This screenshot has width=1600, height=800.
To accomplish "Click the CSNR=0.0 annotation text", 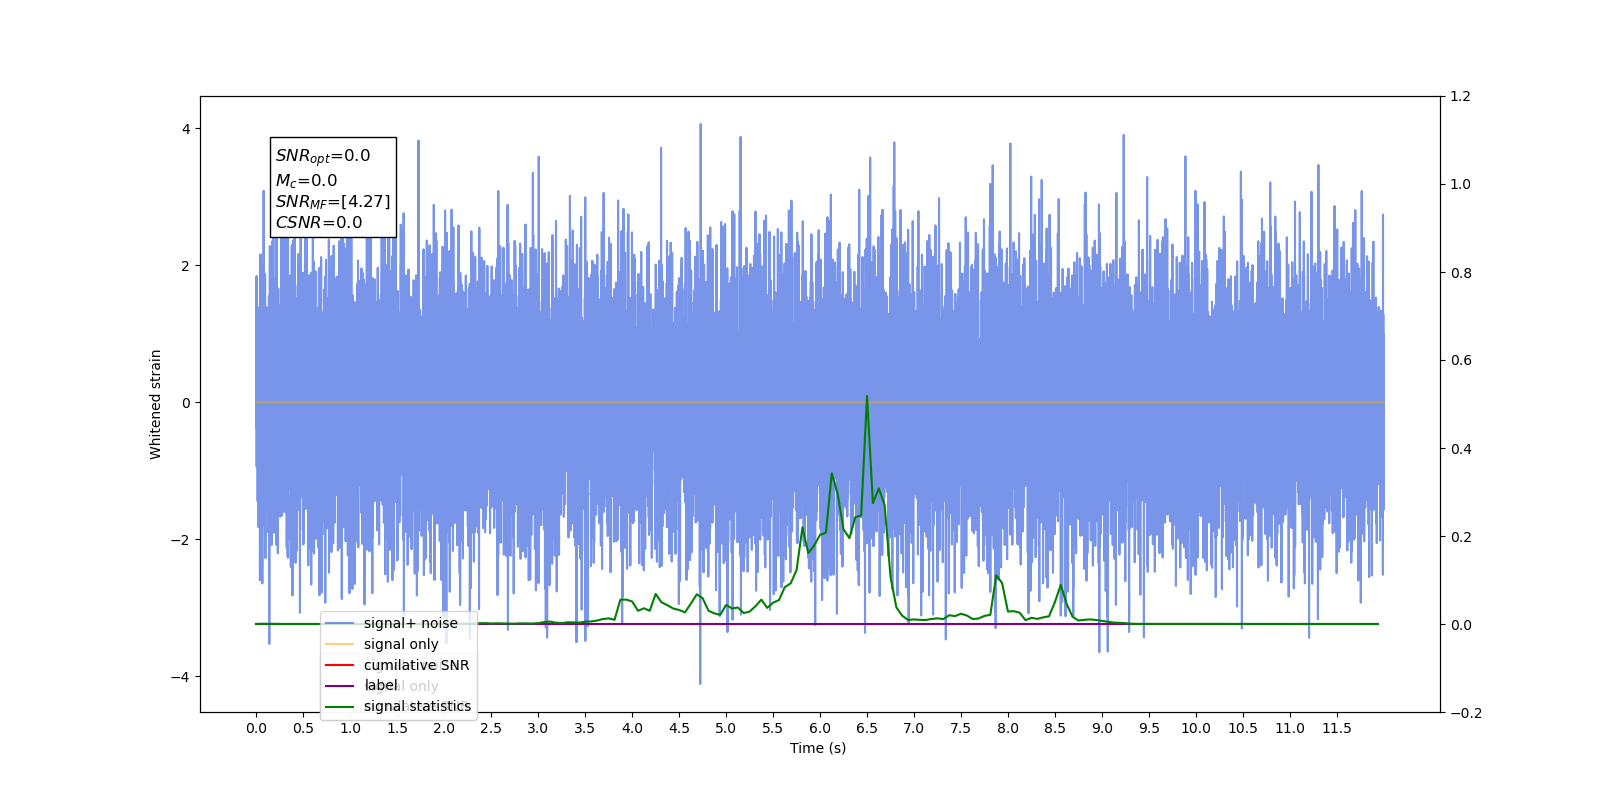I will 319,223.
